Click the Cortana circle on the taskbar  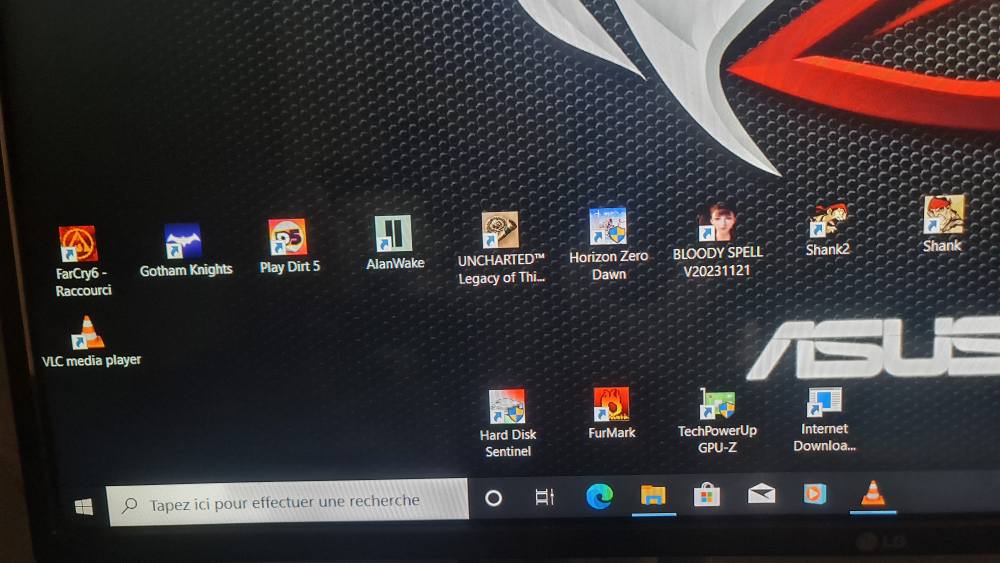coord(493,498)
